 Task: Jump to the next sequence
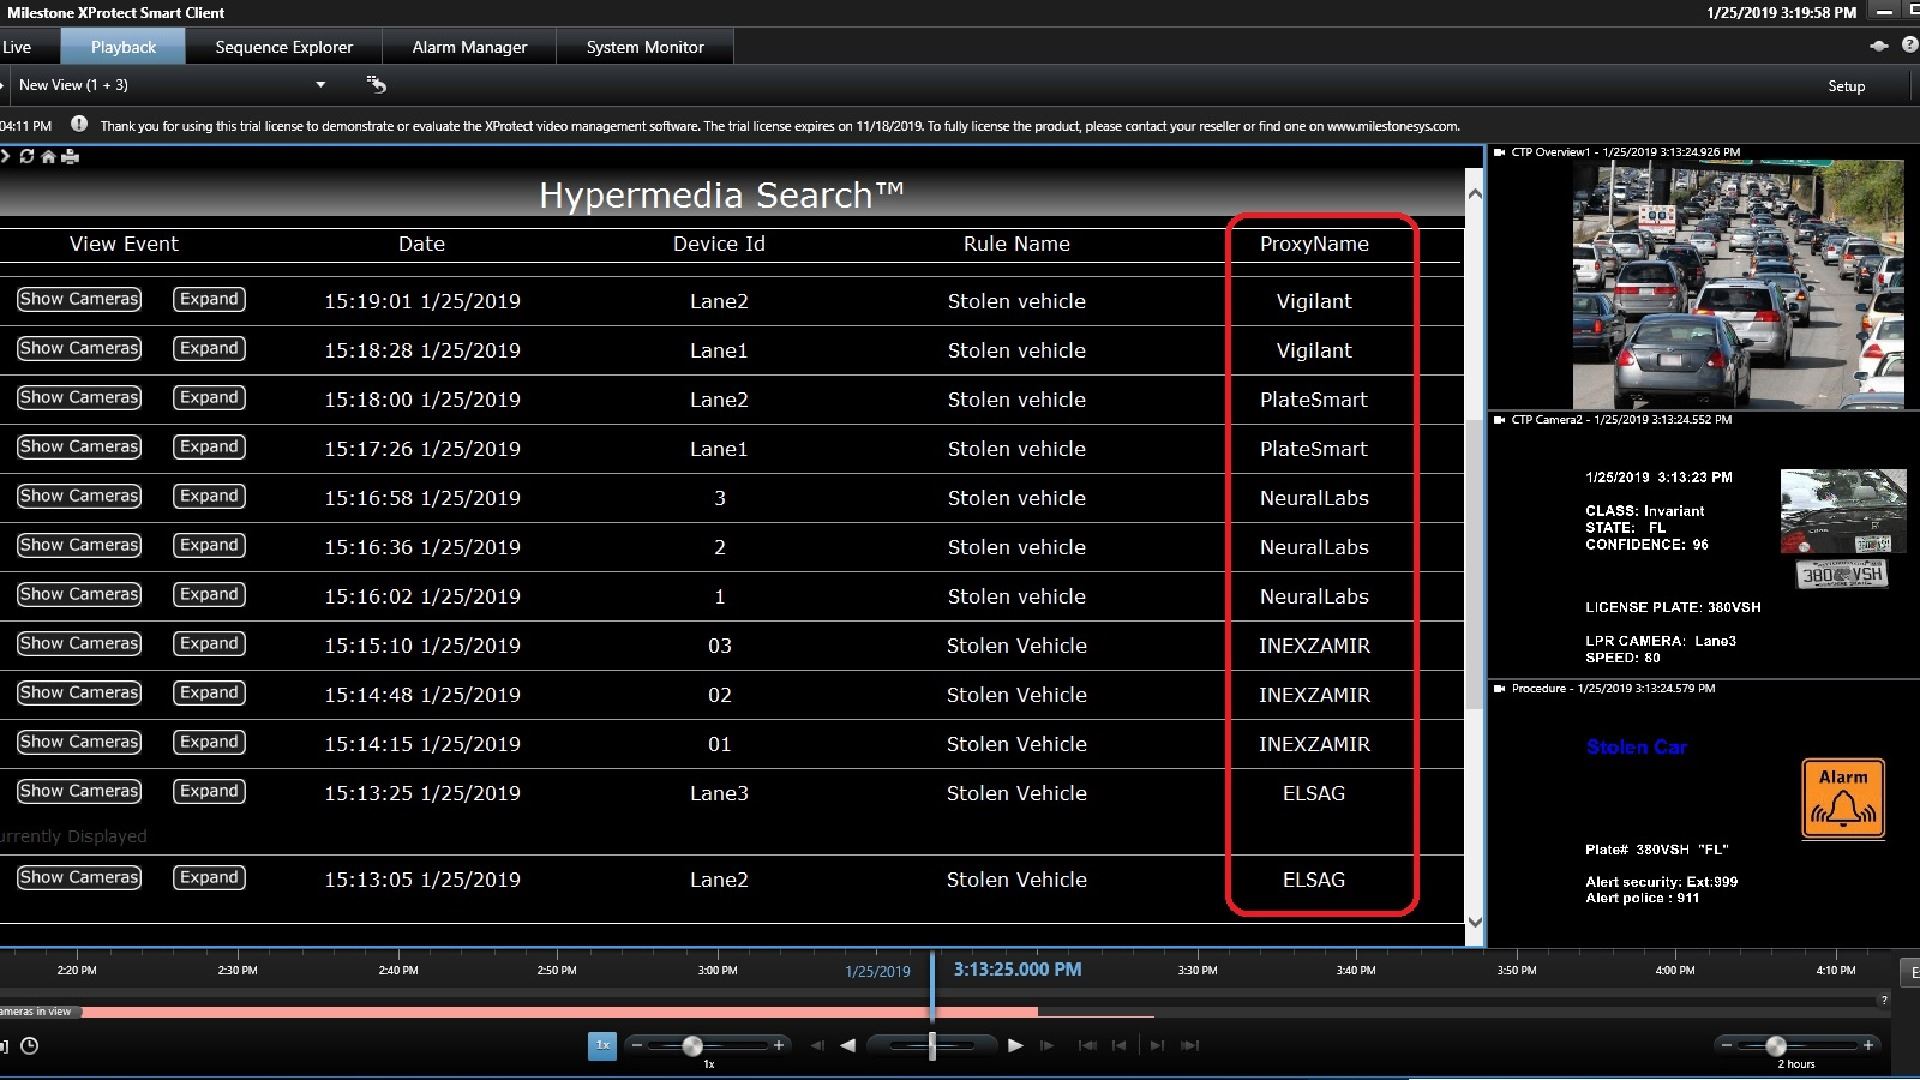1157,1045
